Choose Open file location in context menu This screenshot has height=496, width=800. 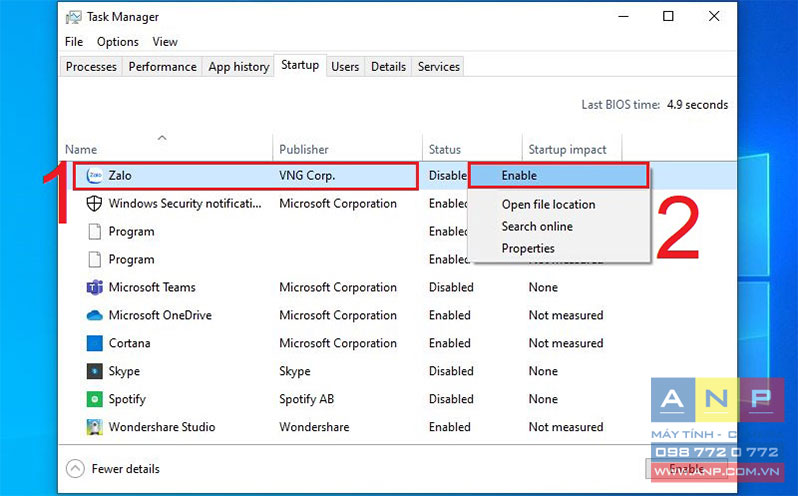coord(548,205)
